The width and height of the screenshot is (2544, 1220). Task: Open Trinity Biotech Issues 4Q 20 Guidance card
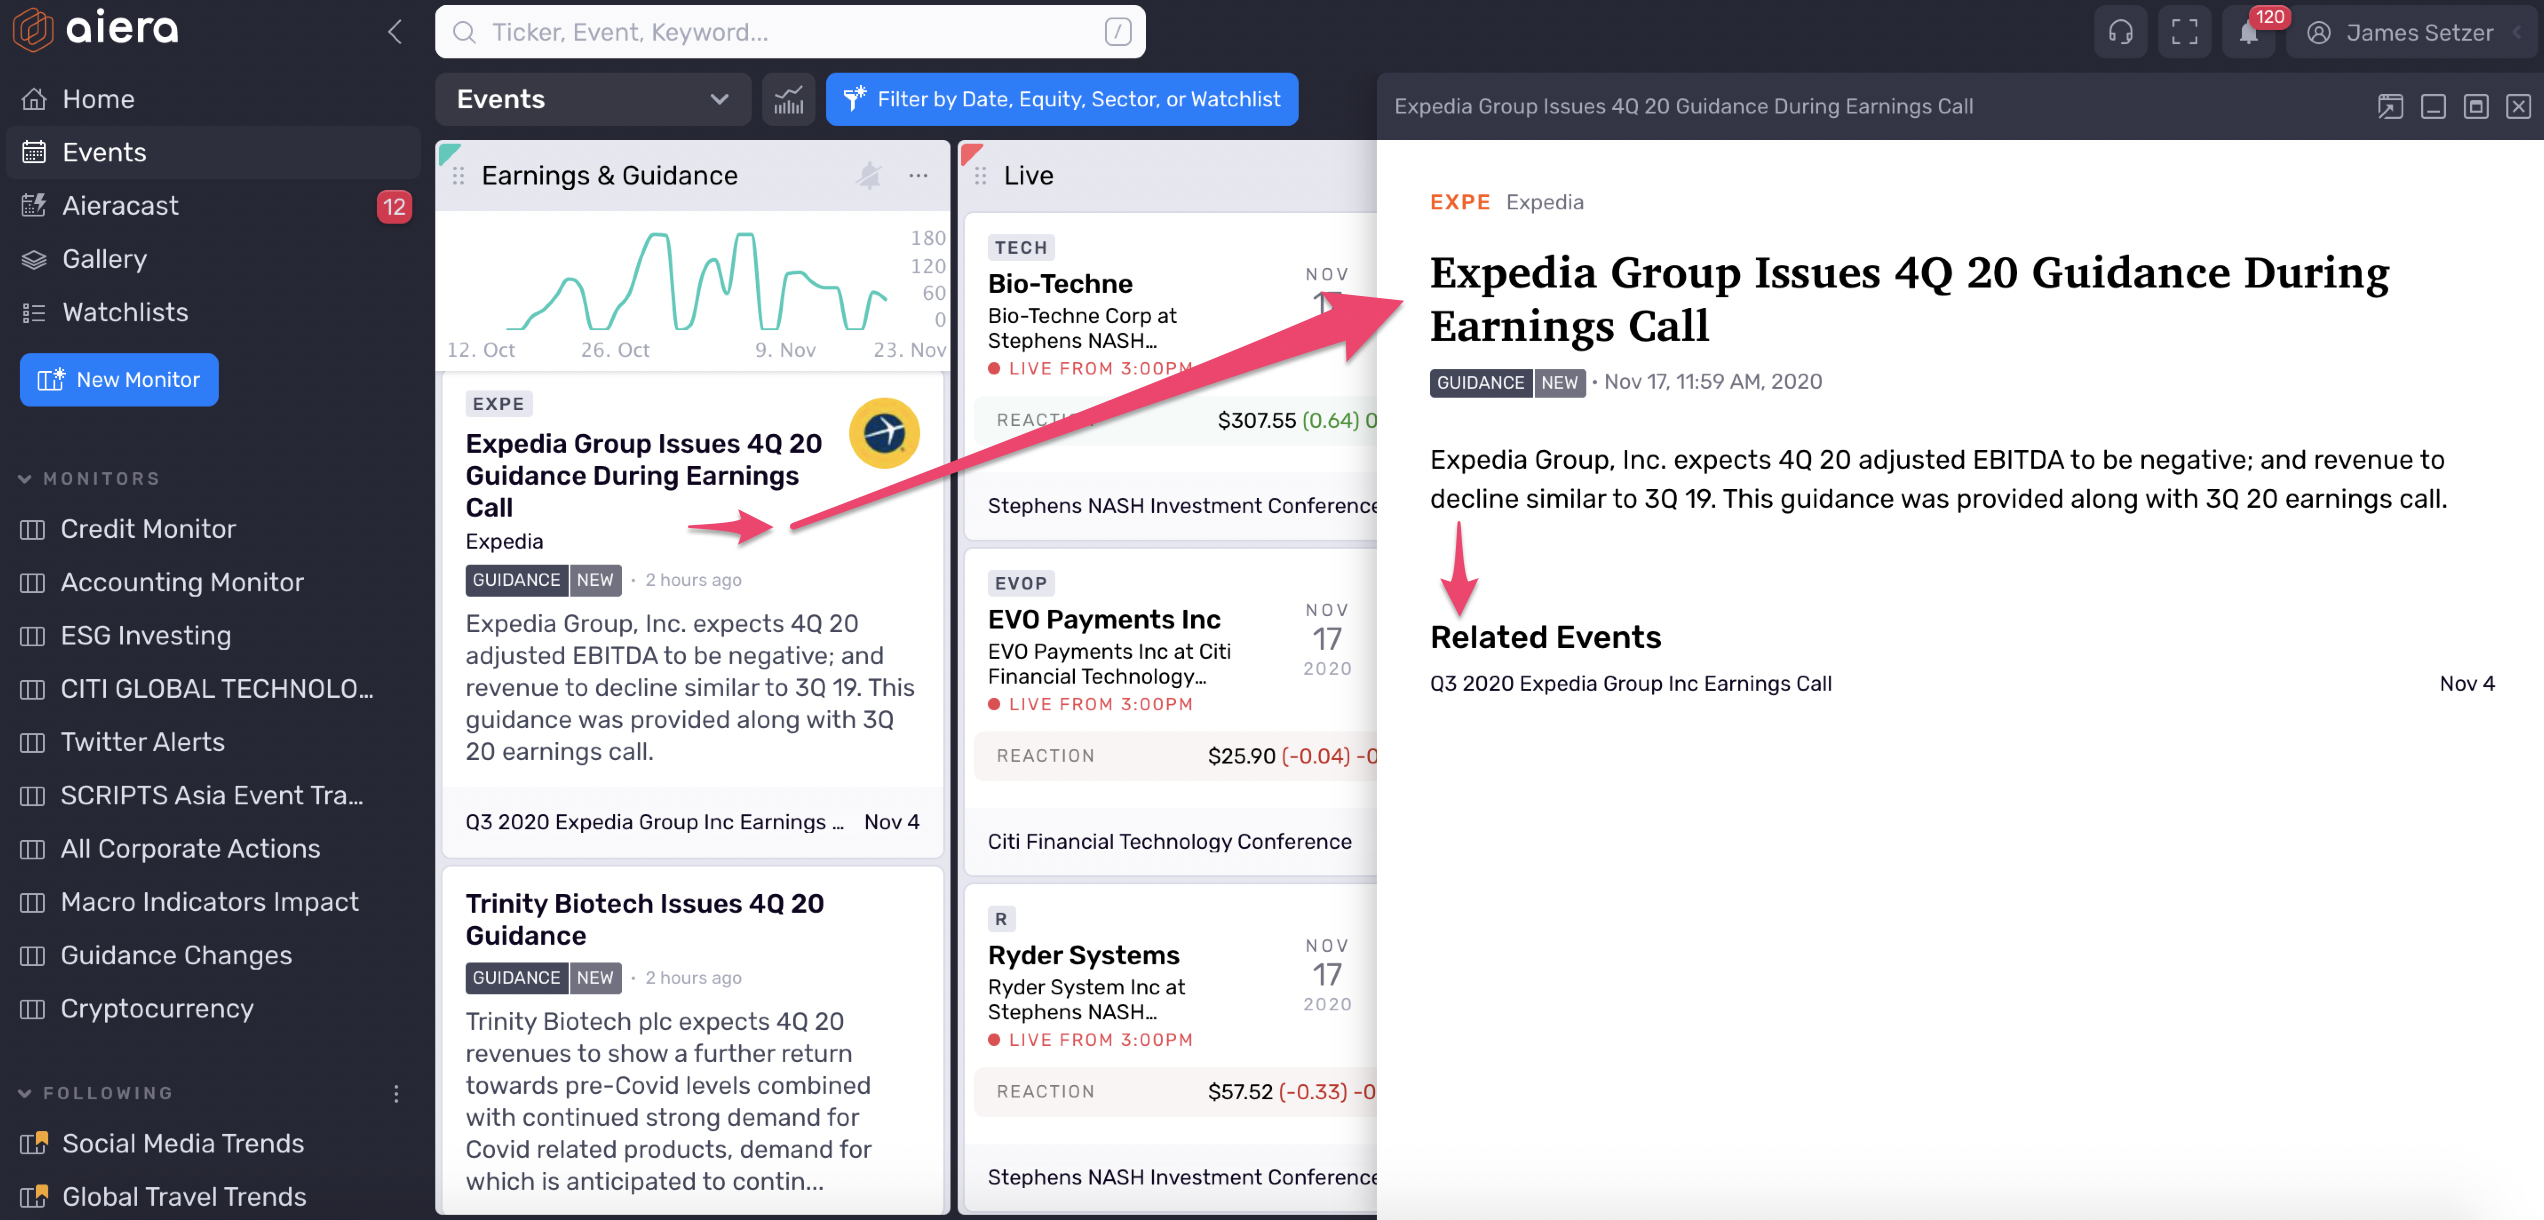click(x=645, y=919)
